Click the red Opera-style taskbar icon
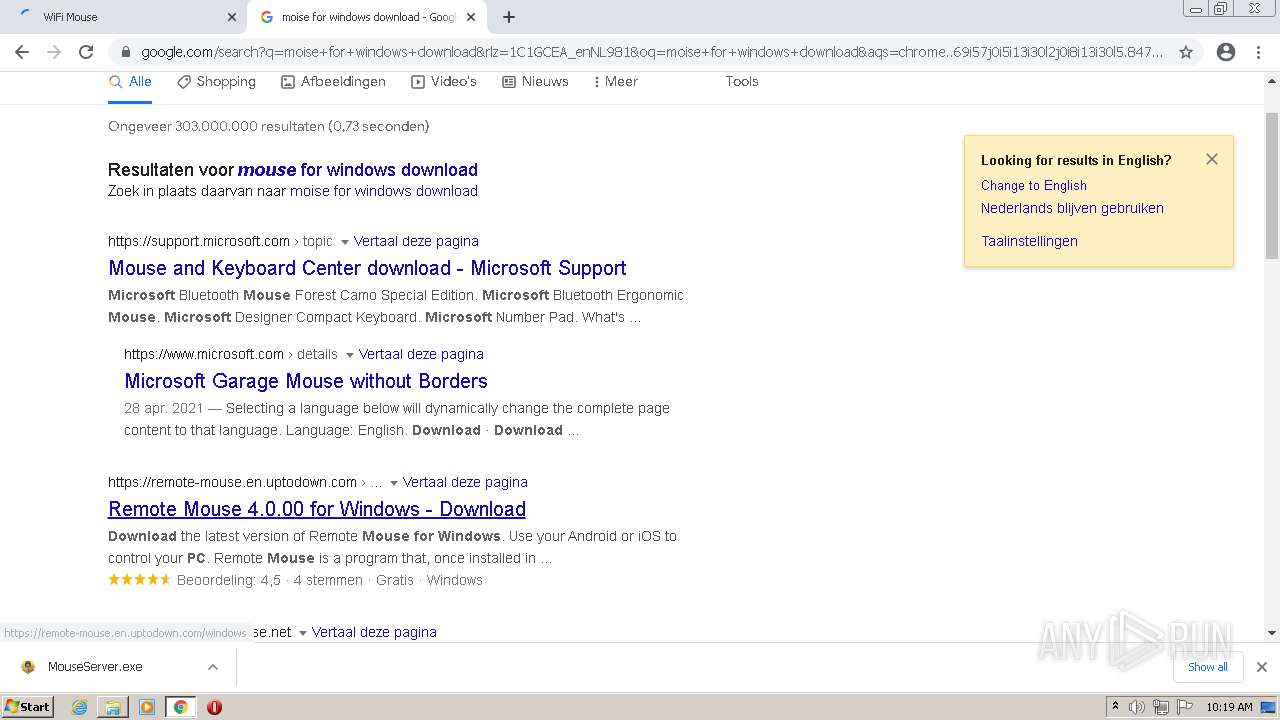The image size is (1280, 720). (214, 707)
